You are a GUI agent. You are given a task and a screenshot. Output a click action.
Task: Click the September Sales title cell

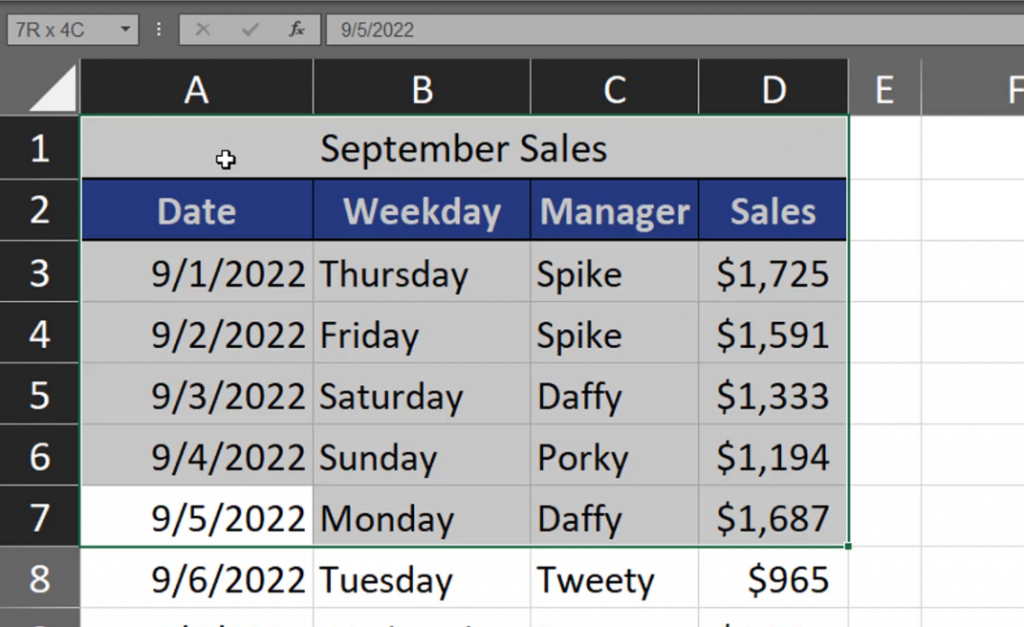tap(463, 149)
